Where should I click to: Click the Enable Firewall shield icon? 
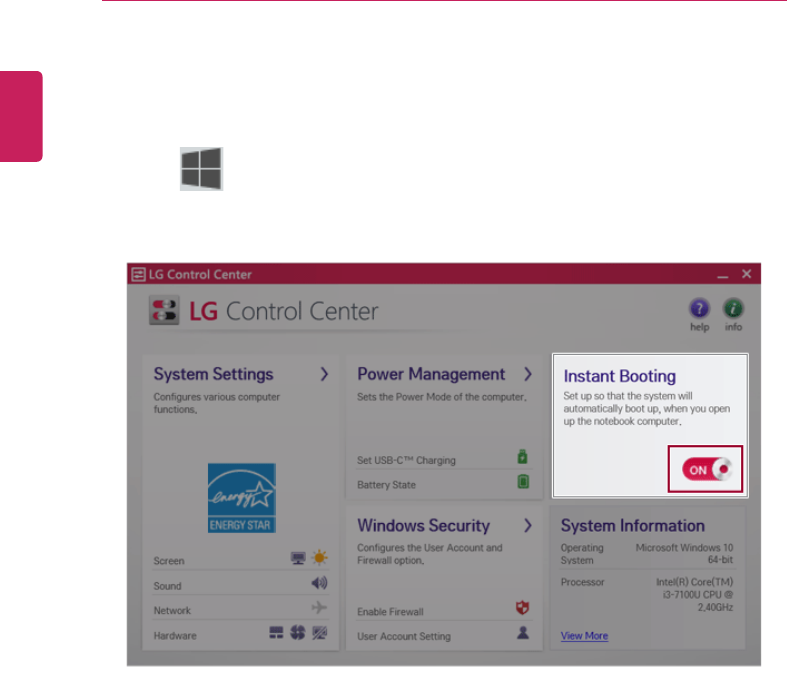(522, 608)
